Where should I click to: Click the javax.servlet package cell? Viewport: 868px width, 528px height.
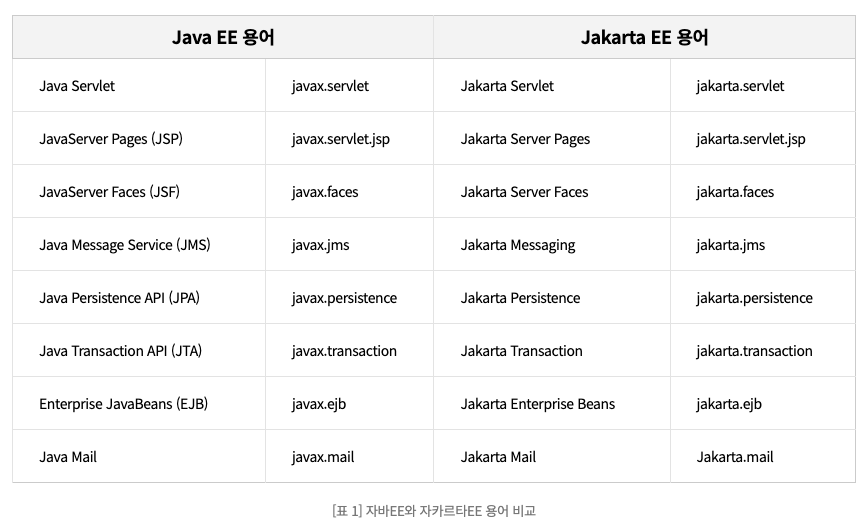coord(330,86)
